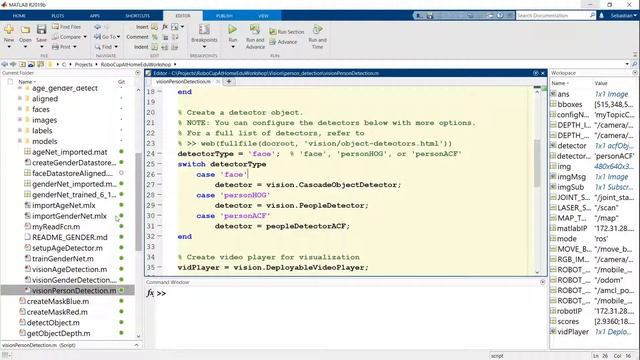Image resolution: width=640 pixels, height=360 pixels.
Task: Expand the labels folder
Action: coord(20,130)
